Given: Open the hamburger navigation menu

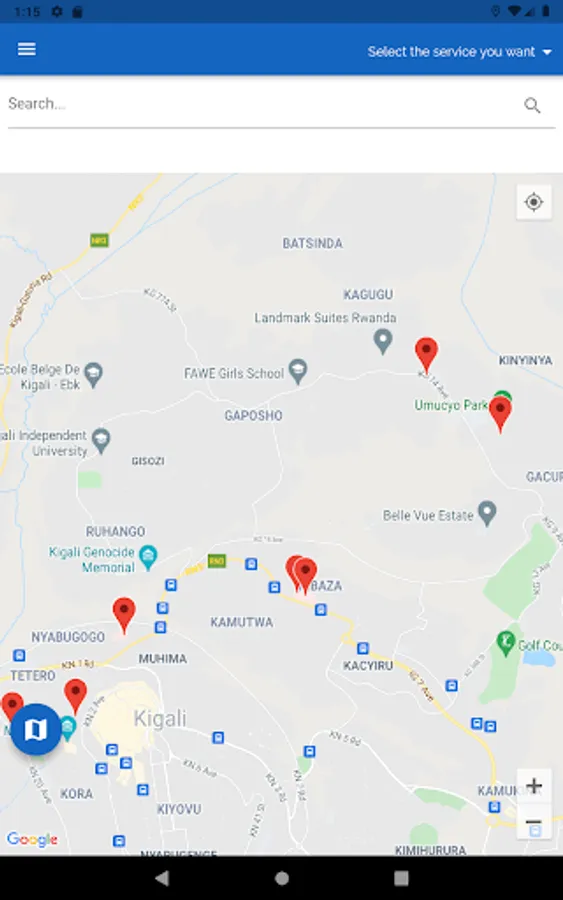Looking at the screenshot, I should click(26, 49).
